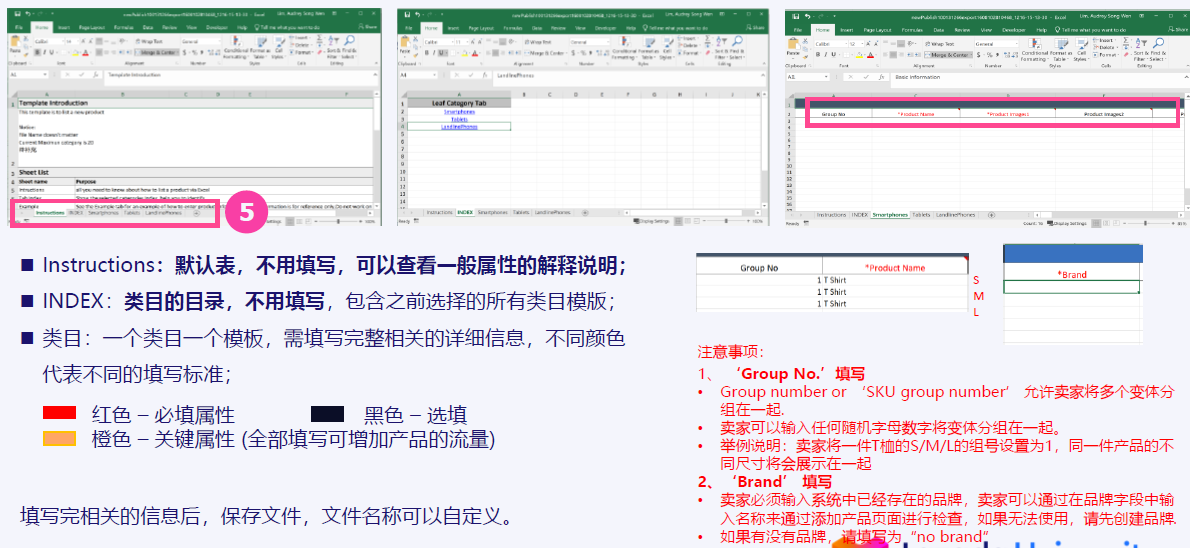Expand Format cells dropdown in right Excel window

pyautogui.click(x=1118, y=55)
